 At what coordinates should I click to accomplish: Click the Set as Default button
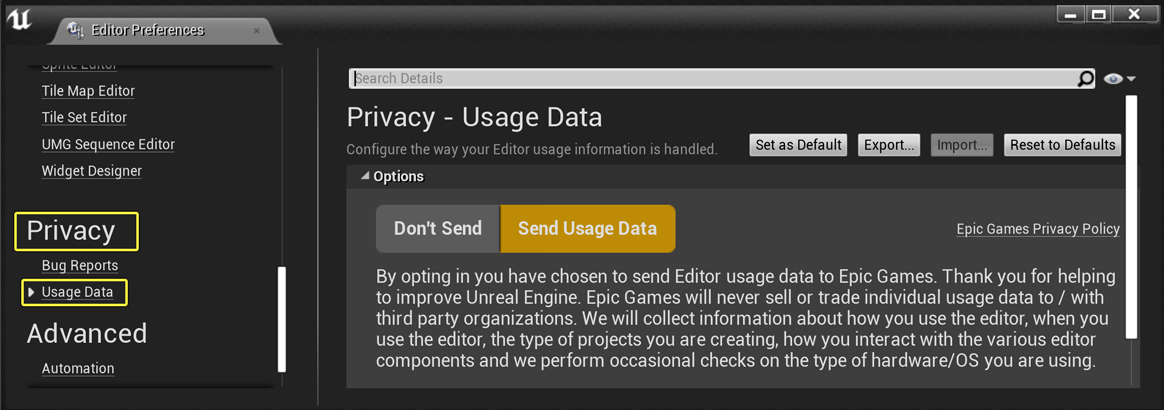798,145
